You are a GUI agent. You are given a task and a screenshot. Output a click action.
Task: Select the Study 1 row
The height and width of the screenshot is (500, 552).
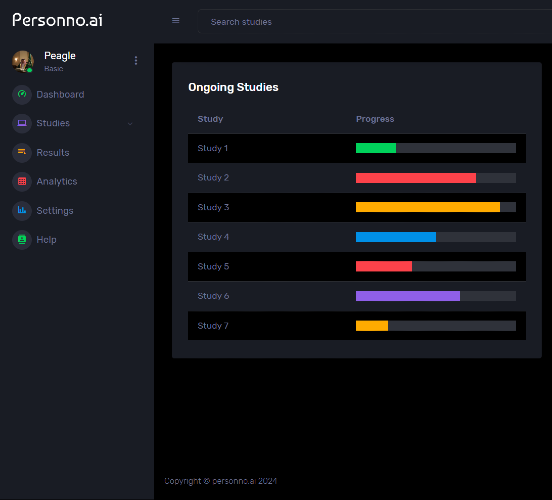(x=357, y=148)
